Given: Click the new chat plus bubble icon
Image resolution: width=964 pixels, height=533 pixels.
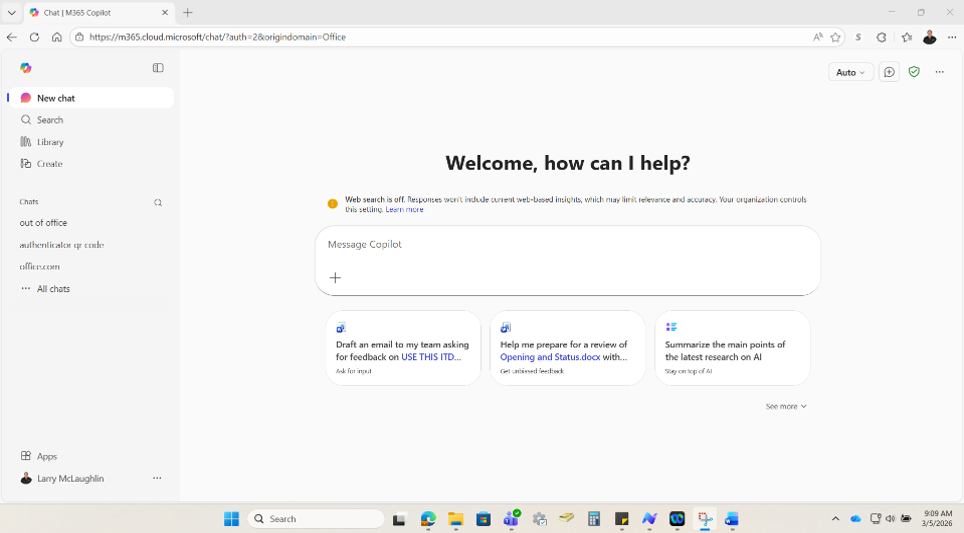Looking at the screenshot, I should point(889,72).
